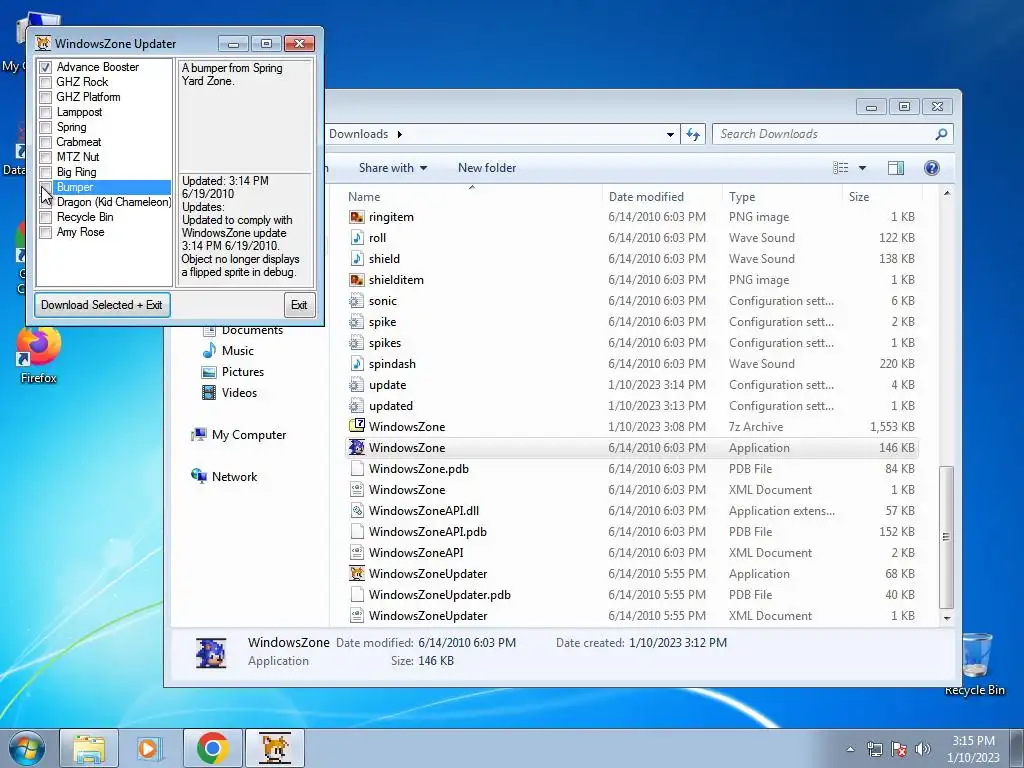Select the spikes configuration file icon

coord(357,343)
